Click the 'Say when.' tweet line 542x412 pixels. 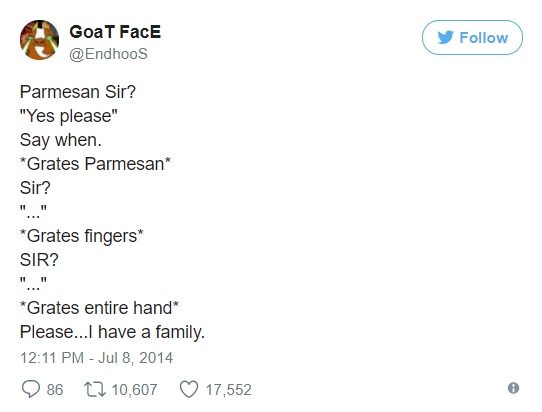pyautogui.click(x=61, y=140)
